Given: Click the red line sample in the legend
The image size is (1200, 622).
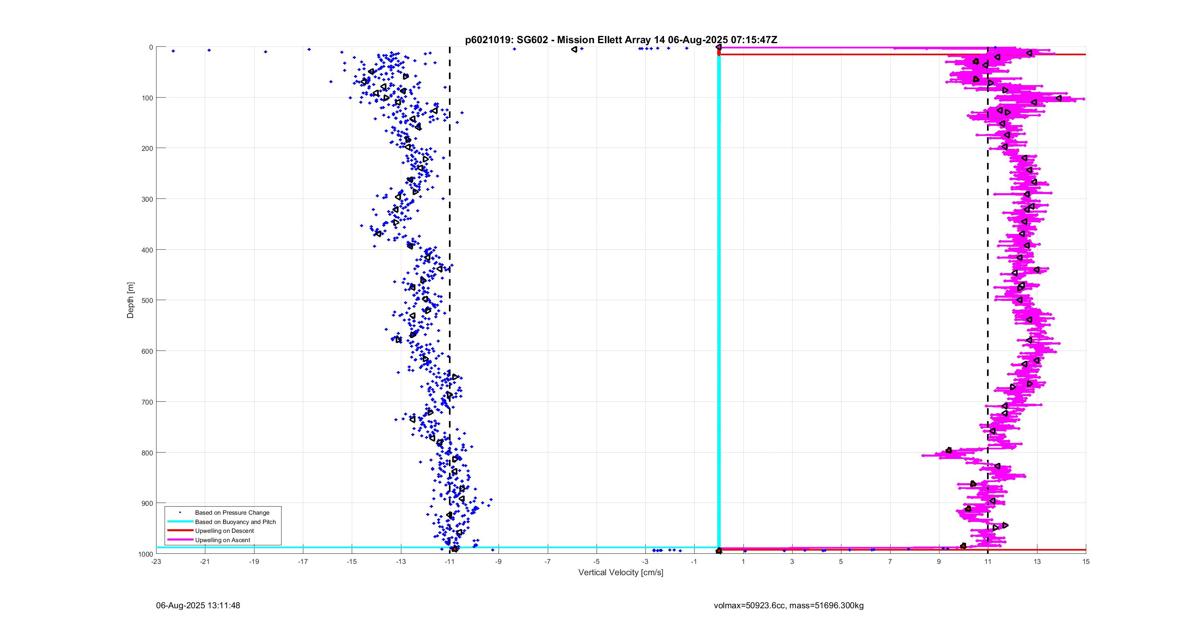Looking at the screenshot, I should click(x=179, y=531).
